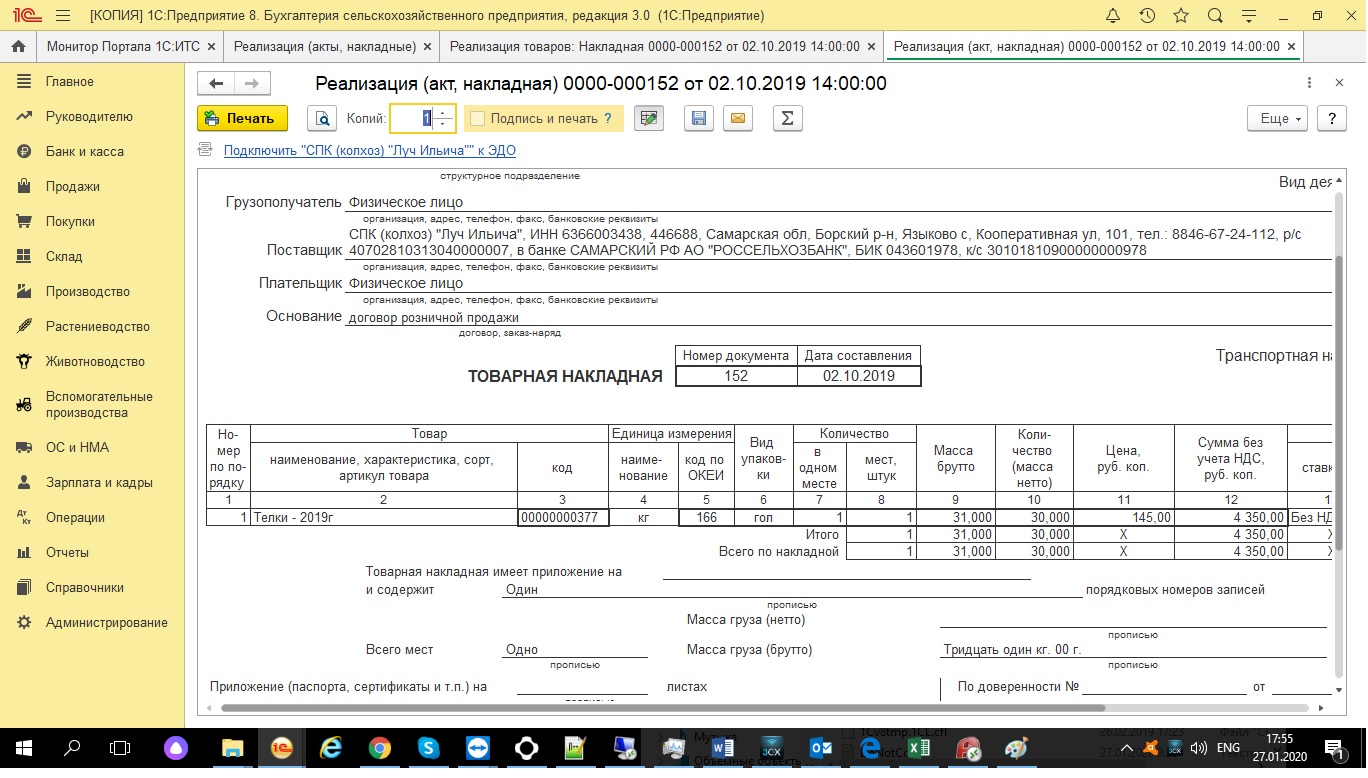Toggle document editing mode icon
The height and width of the screenshot is (778, 1368).
(650, 119)
